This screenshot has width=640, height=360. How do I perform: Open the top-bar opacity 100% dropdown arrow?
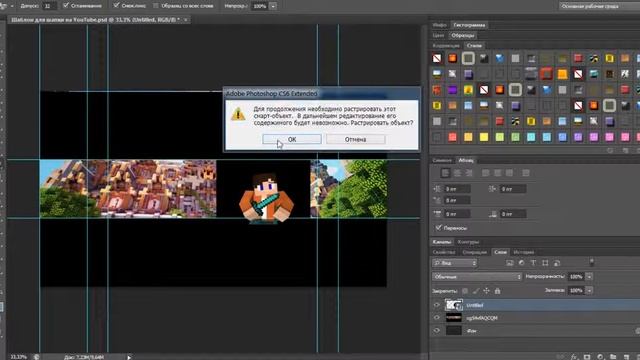coord(273,6)
